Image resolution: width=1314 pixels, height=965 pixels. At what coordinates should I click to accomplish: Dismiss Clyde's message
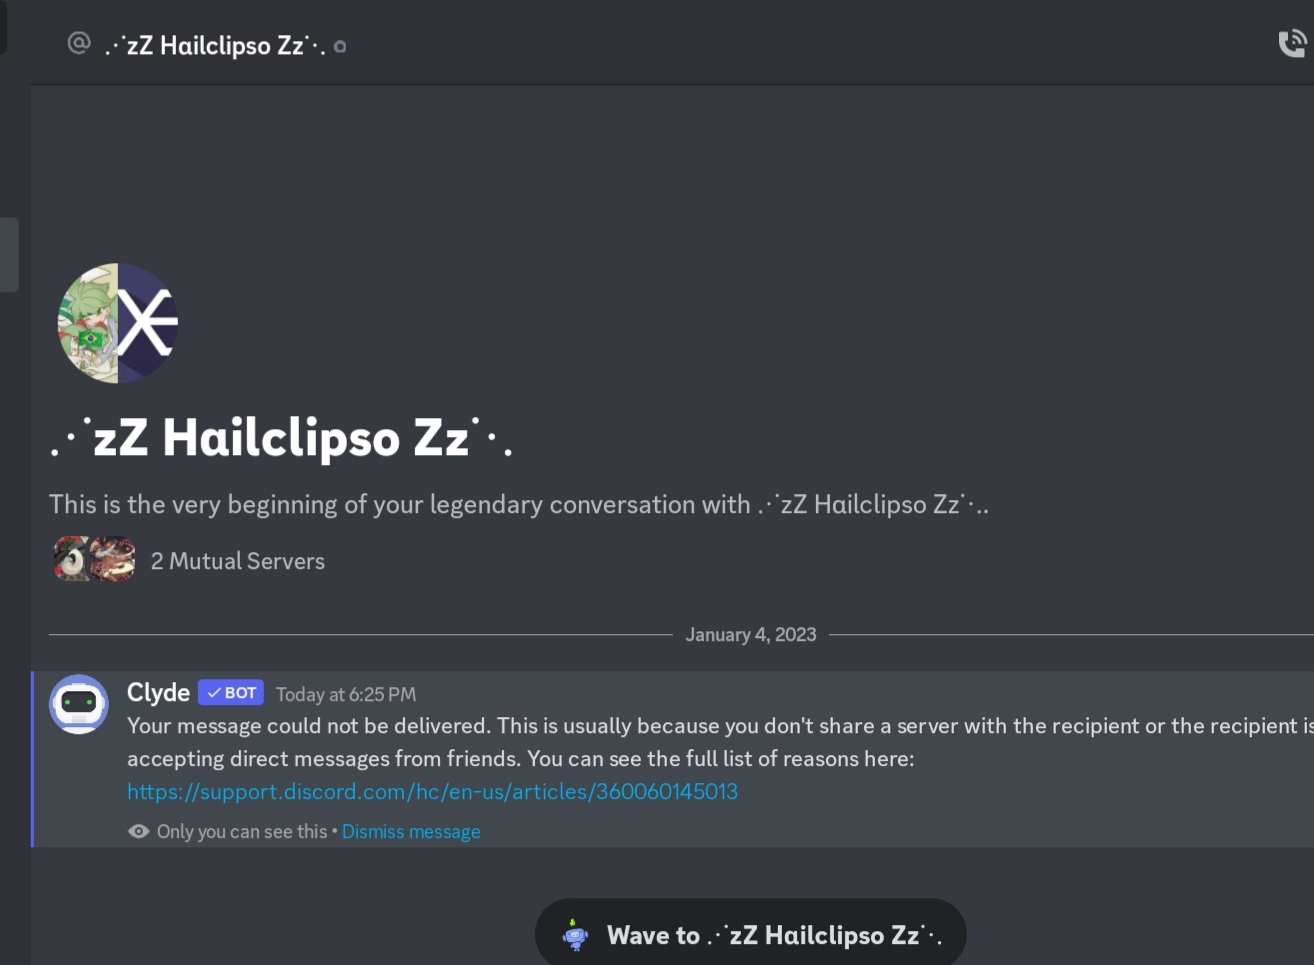point(411,831)
